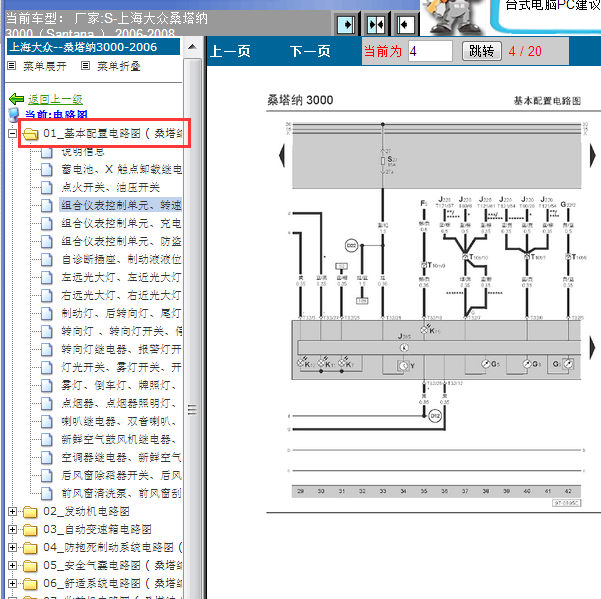The height and width of the screenshot is (599, 601).
Task: Select the 右远光大灯、右近光大灯 tree item
Action: [121, 295]
